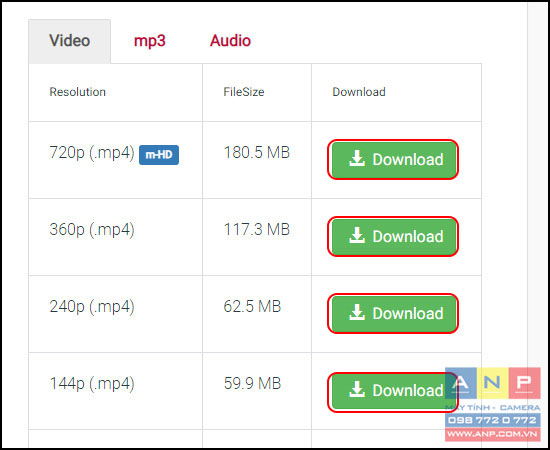Download the 117.3 MB video file
Image resolution: width=550 pixels, height=450 pixels.
click(x=394, y=236)
